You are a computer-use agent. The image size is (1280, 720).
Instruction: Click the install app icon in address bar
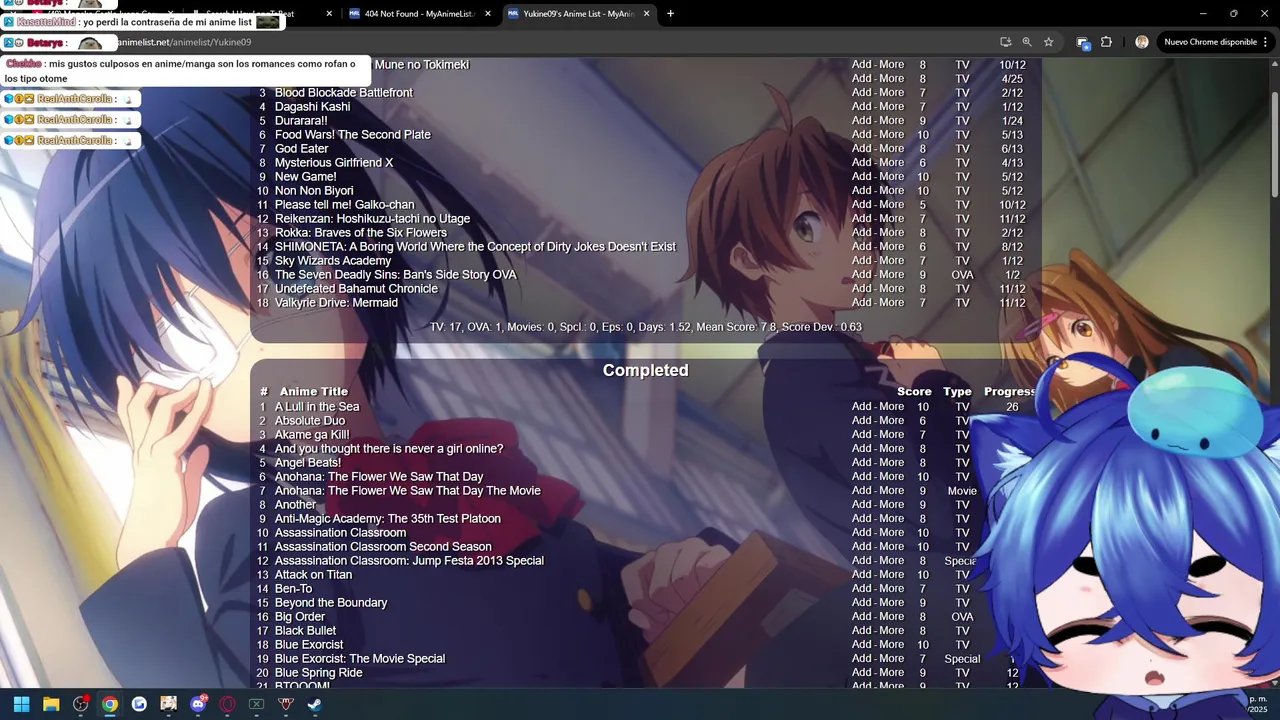coord(1005,42)
